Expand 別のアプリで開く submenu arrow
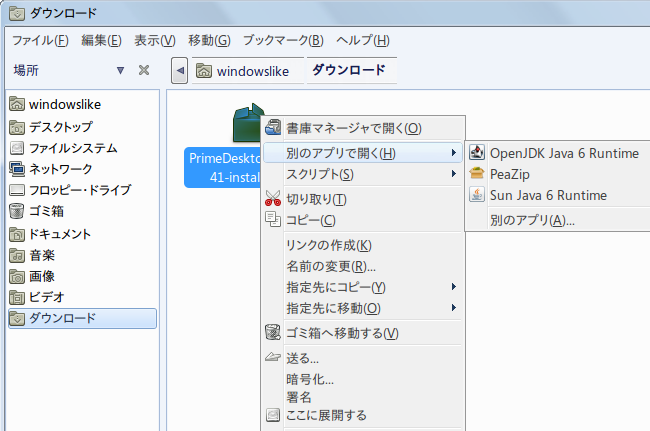Viewport: 650px width, 431px height. click(454, 153)
